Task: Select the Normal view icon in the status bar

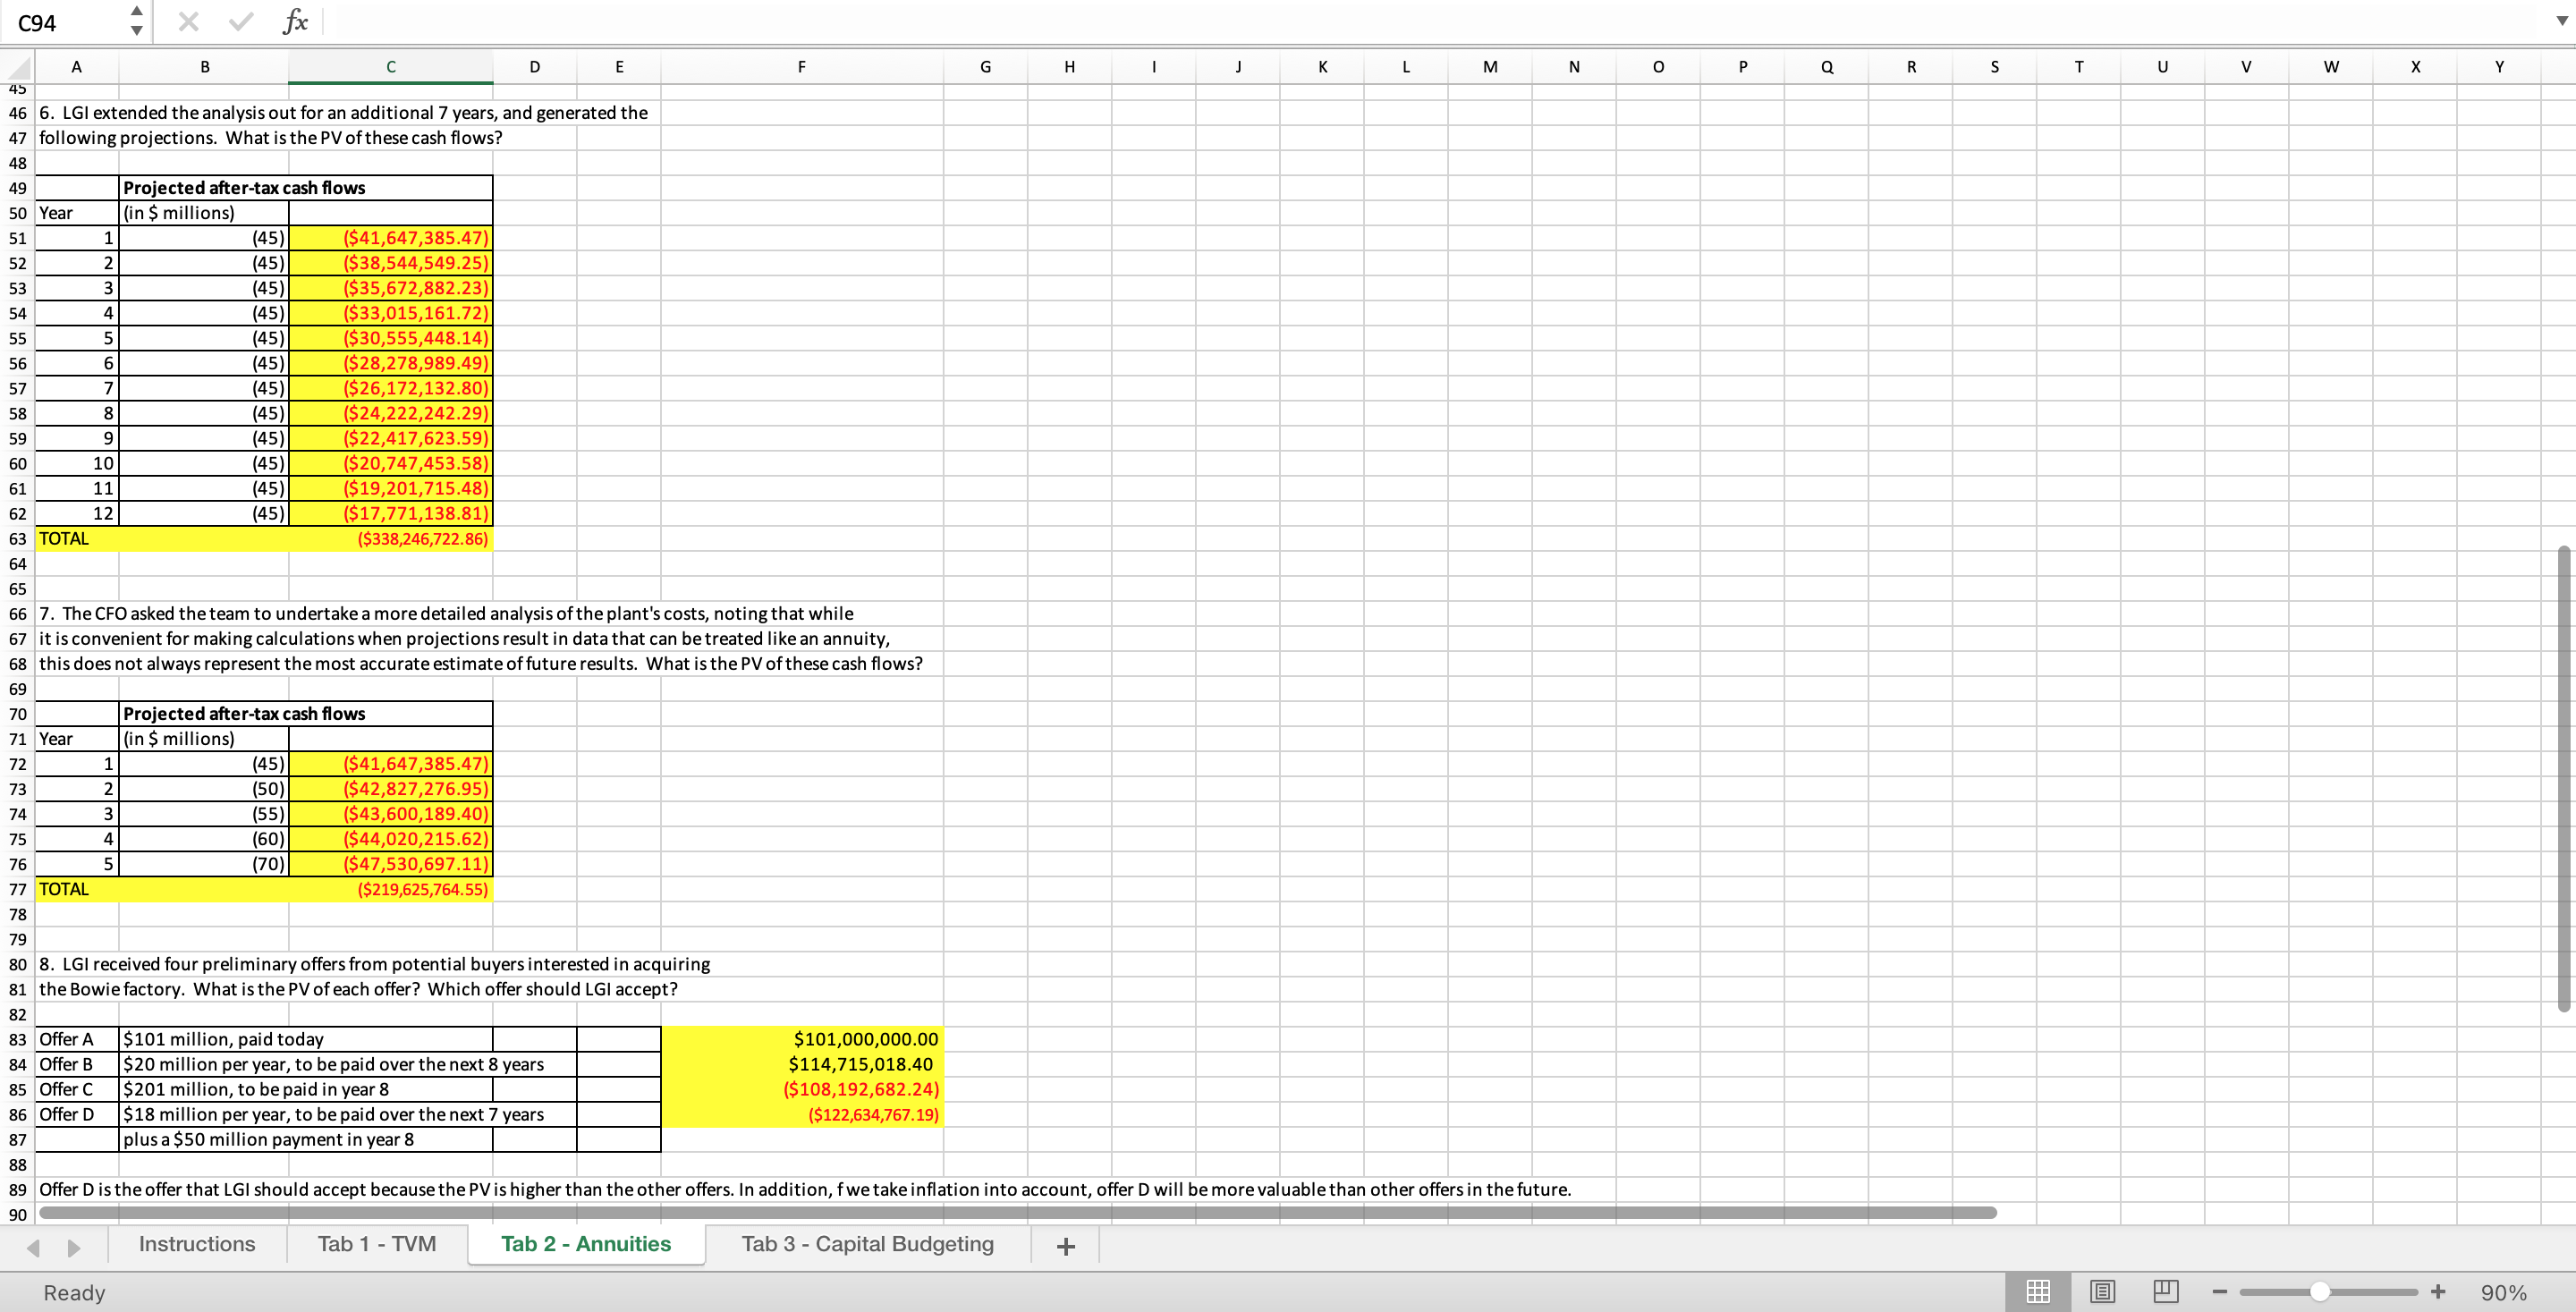Action: pyautogui.click(x=2038, y=1291)
